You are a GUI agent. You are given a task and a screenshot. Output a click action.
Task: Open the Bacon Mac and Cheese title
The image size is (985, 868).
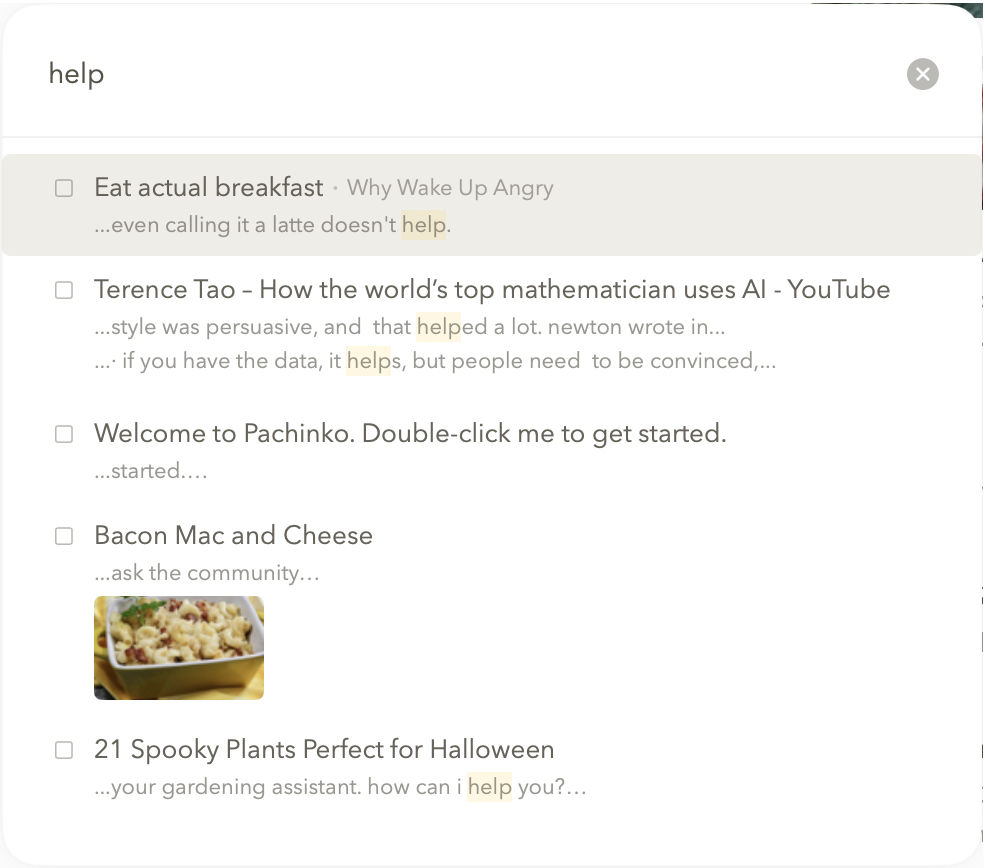(x=233, y=536)
